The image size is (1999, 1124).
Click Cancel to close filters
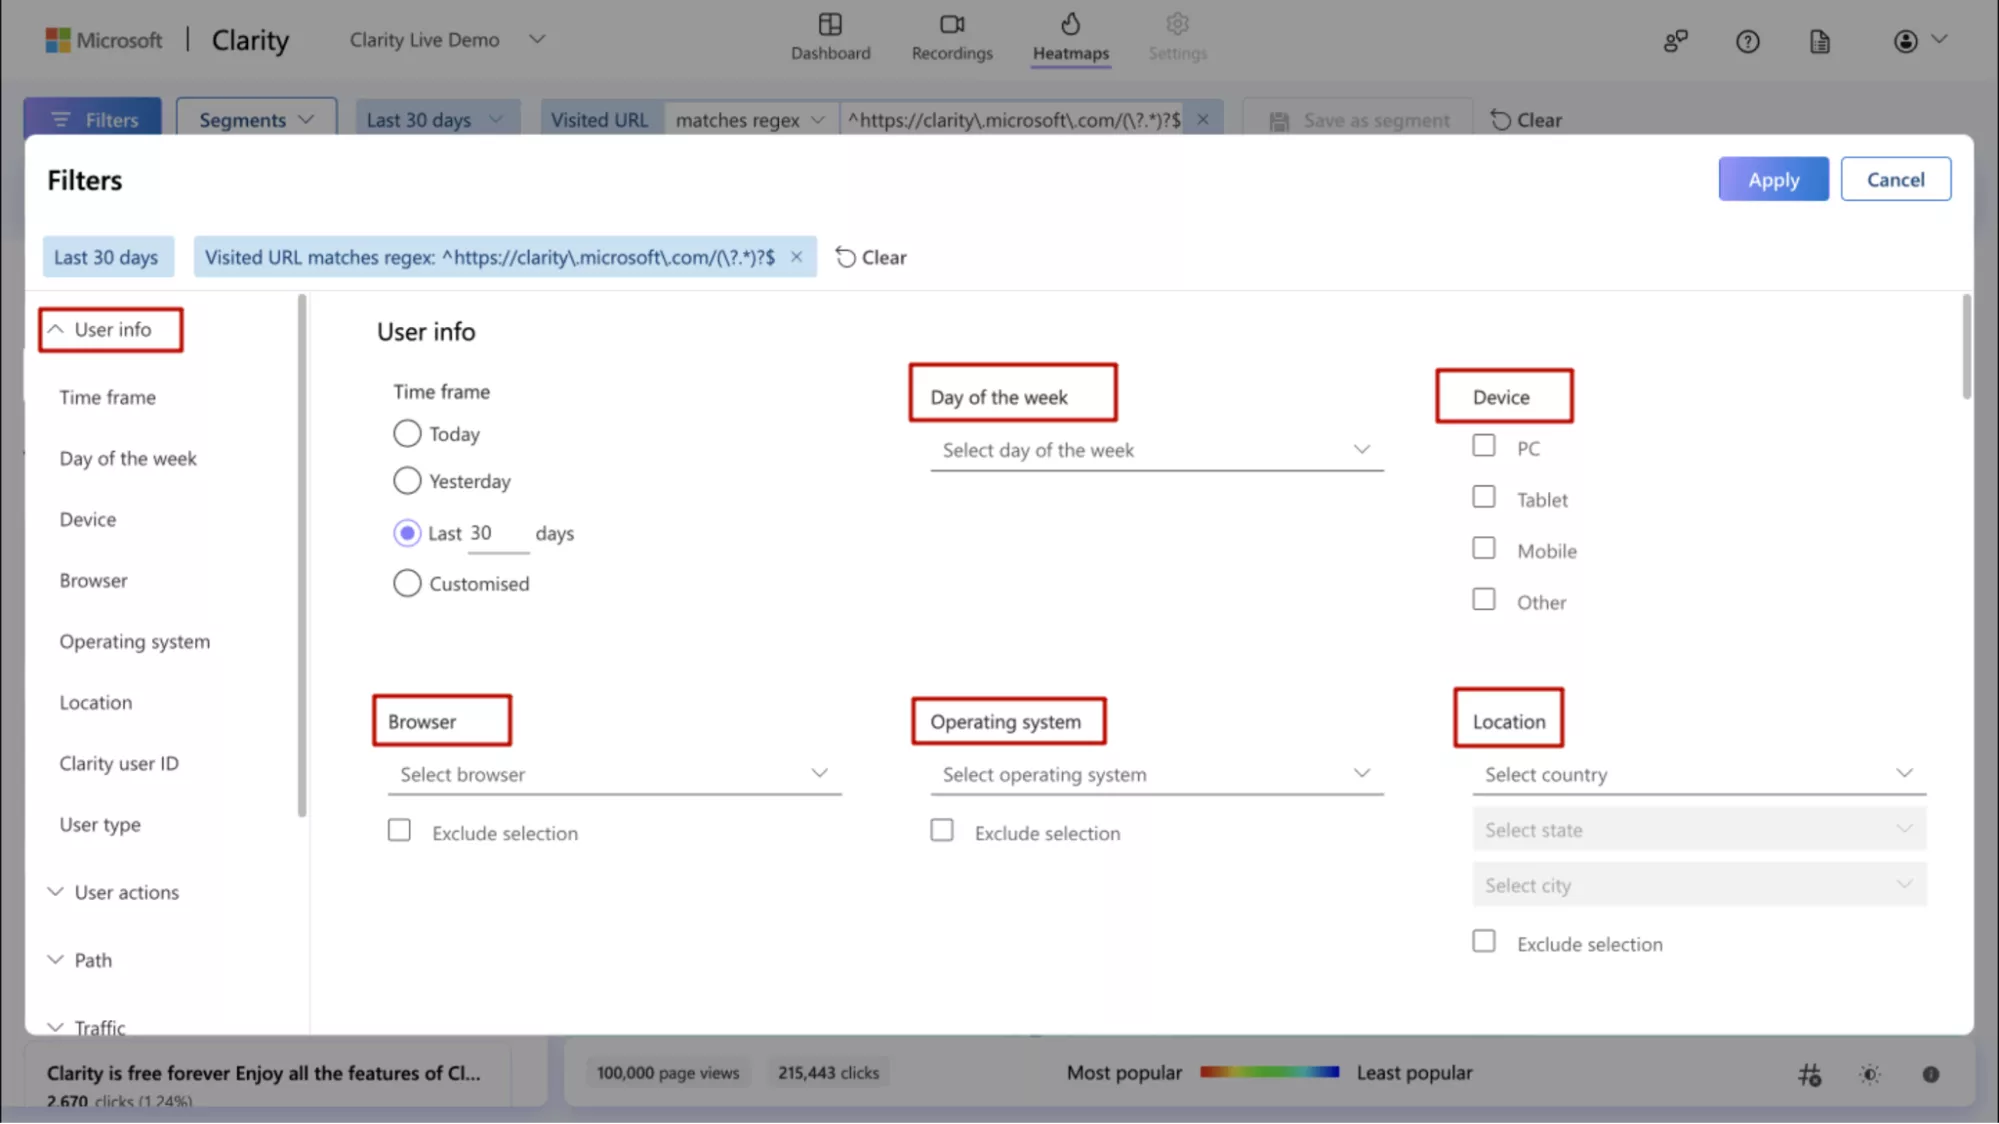click(x=1895, y=179)
